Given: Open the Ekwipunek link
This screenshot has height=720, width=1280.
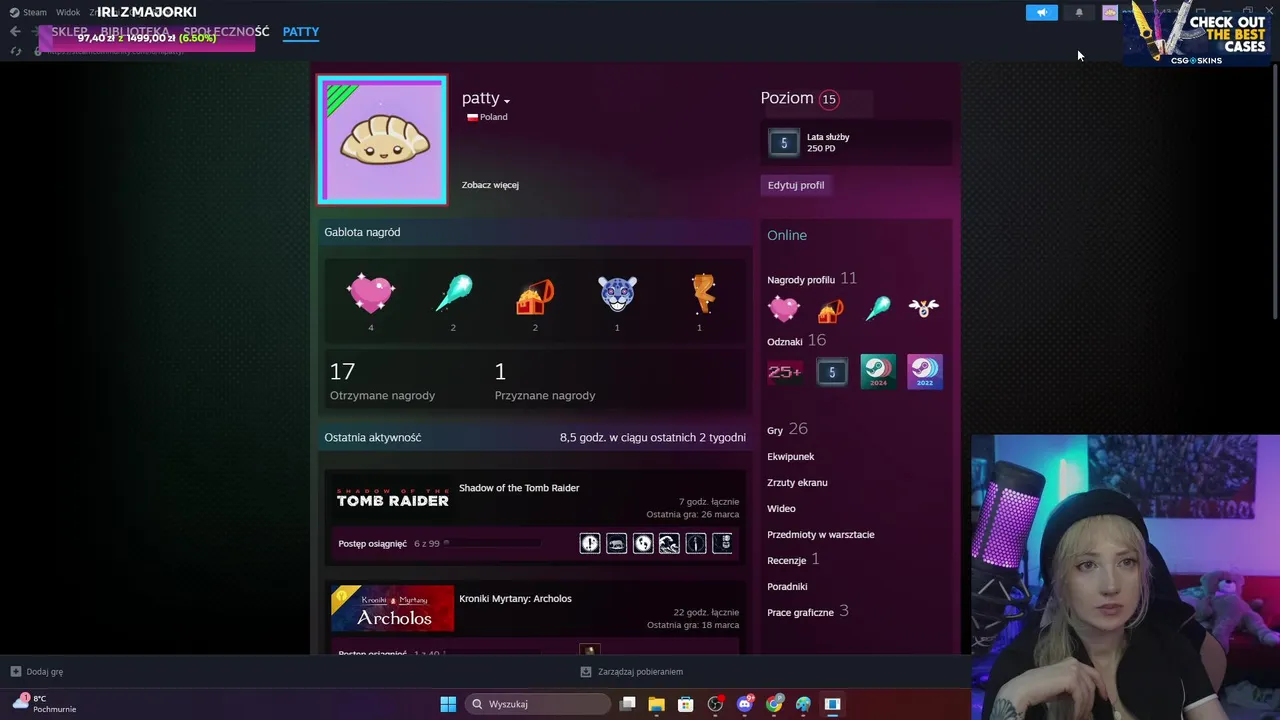Looking at the screenshot, I should pyautogui.click(x=791, y=457).
